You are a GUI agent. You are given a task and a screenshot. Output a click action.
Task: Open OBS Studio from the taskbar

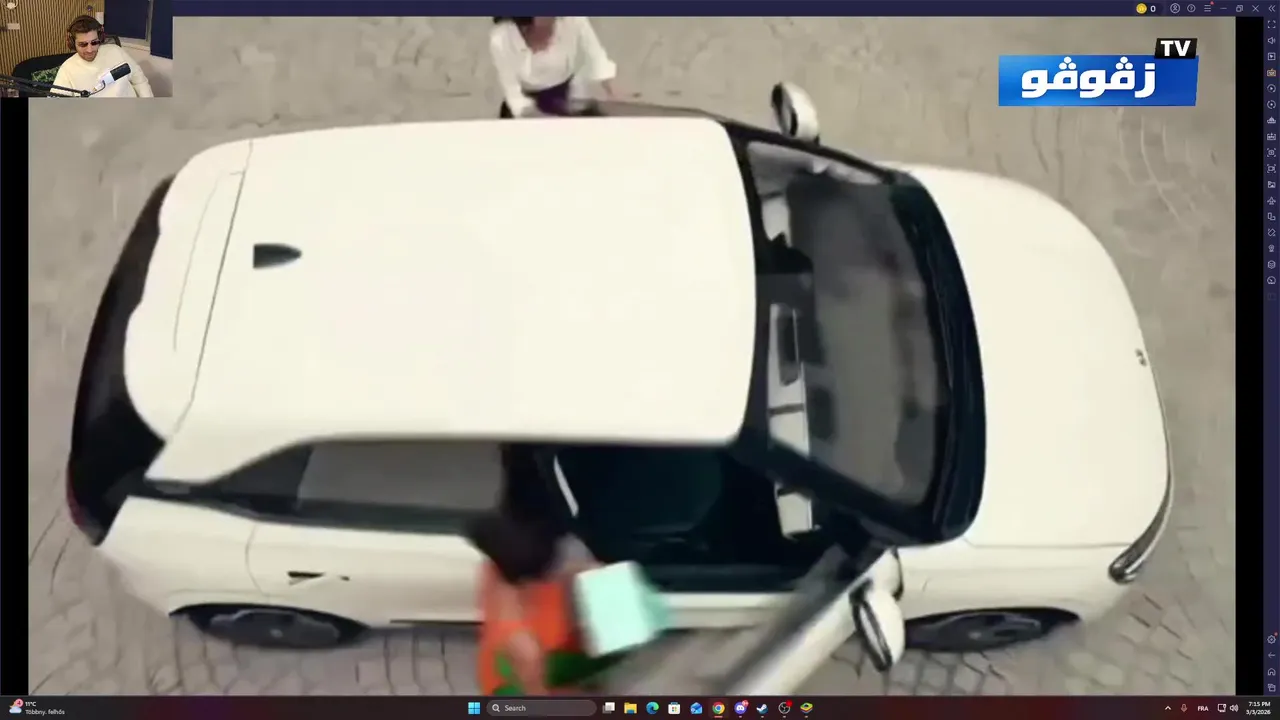point(785,708)
